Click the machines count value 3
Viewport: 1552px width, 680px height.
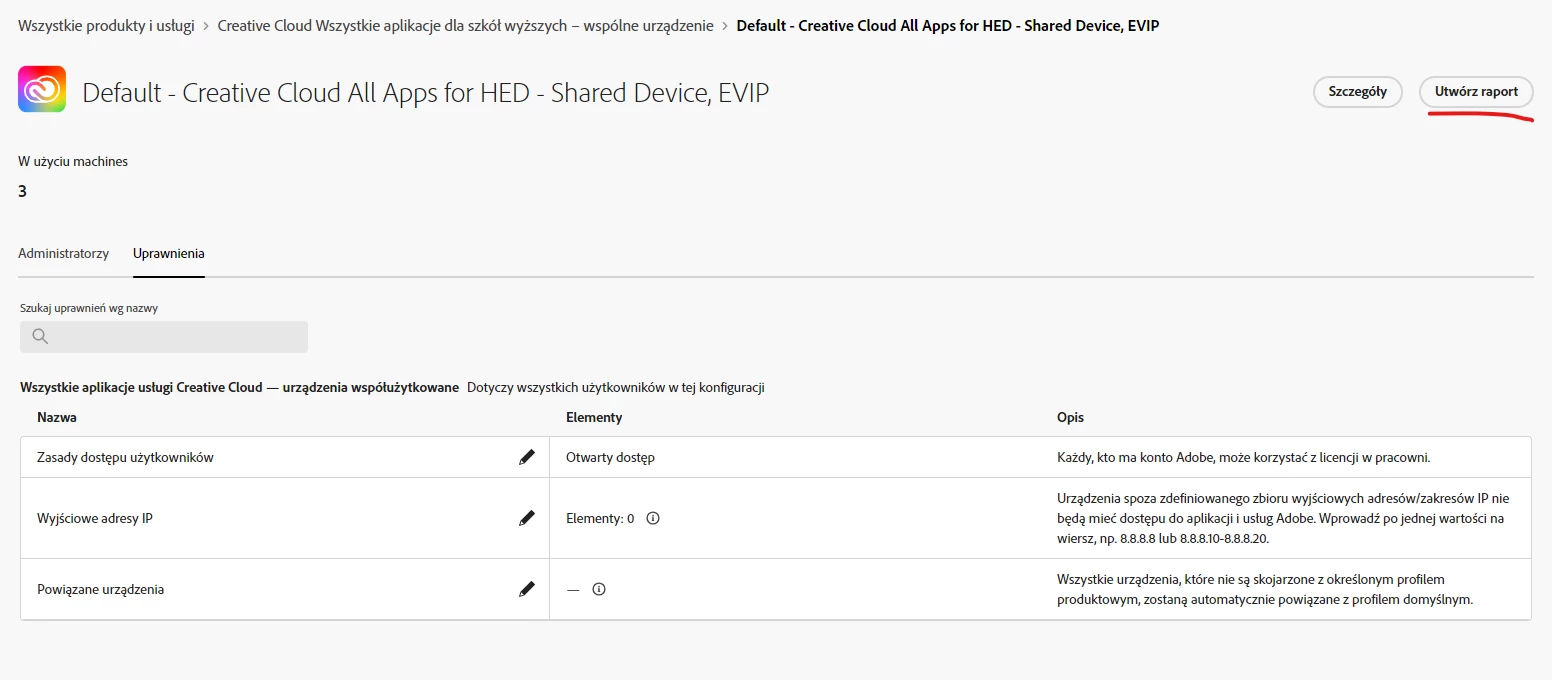click(x=23, y=191)
